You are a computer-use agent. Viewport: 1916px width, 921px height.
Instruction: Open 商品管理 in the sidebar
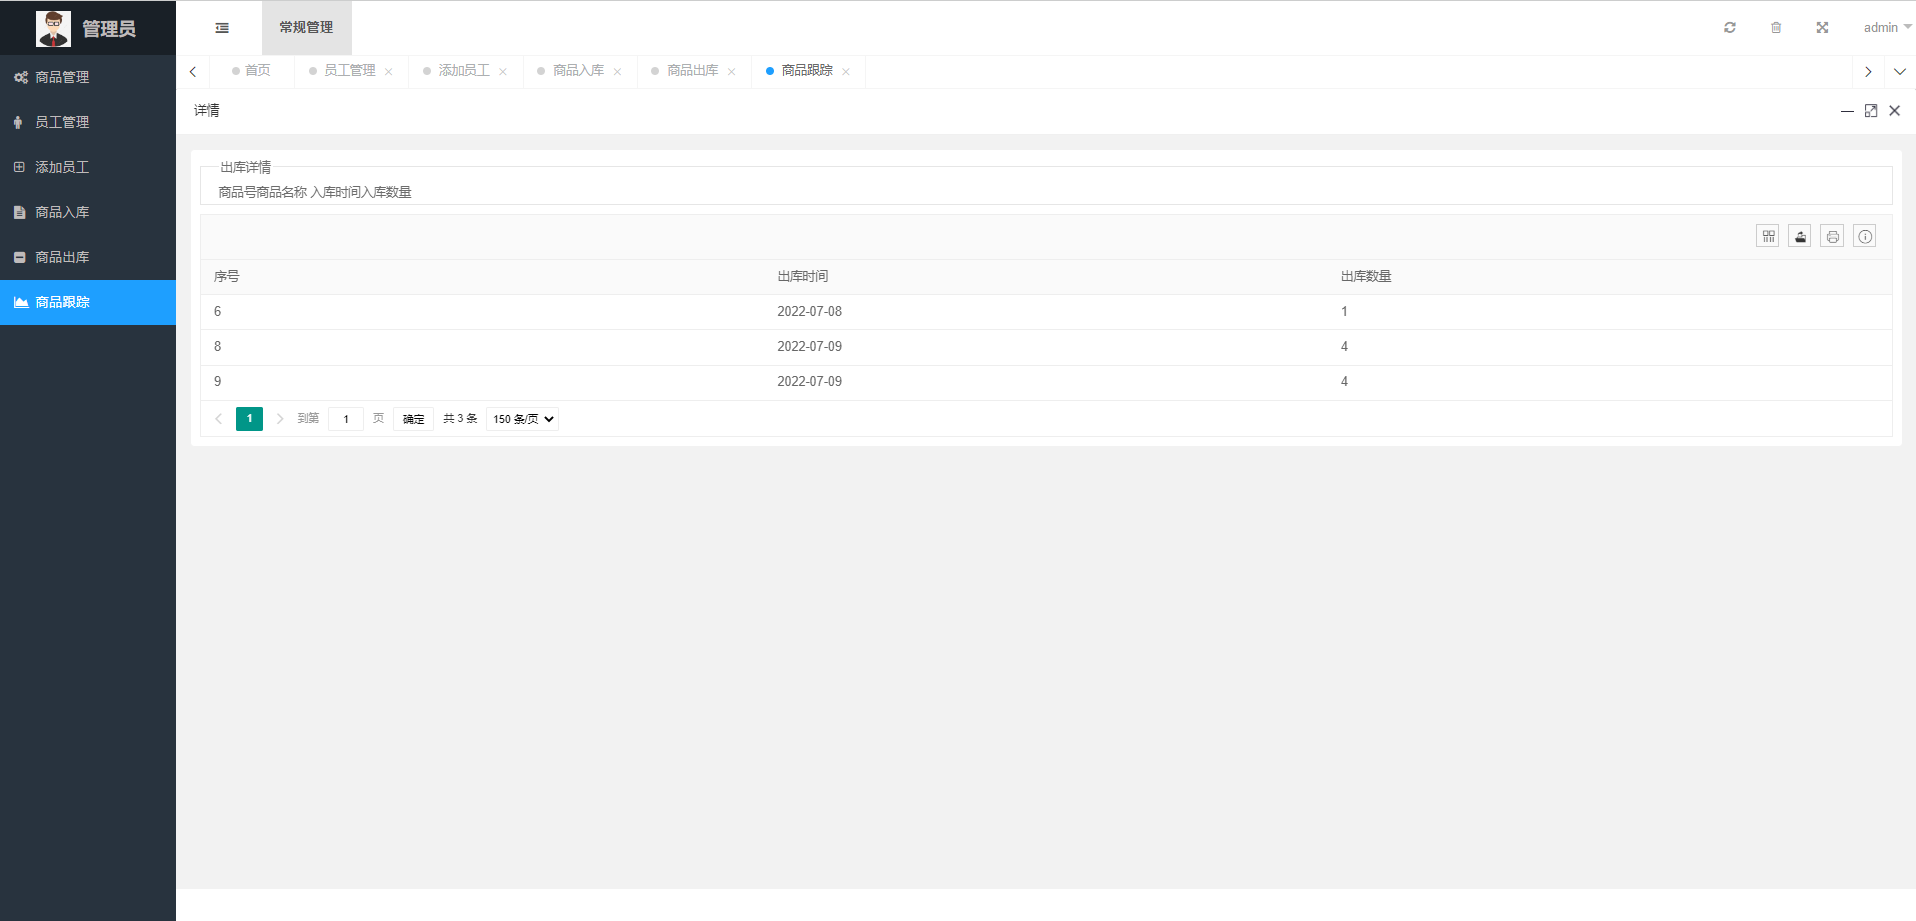[x=88, y=77]
